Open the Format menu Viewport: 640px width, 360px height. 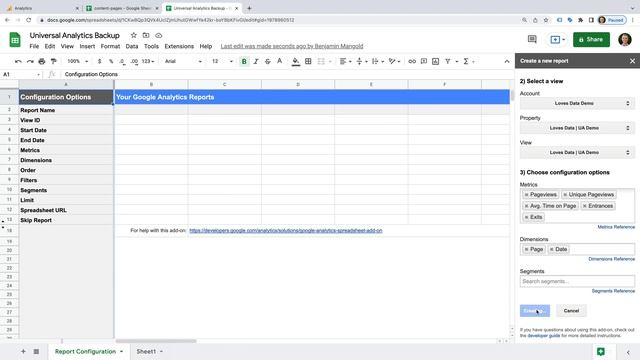pos(110,47)
